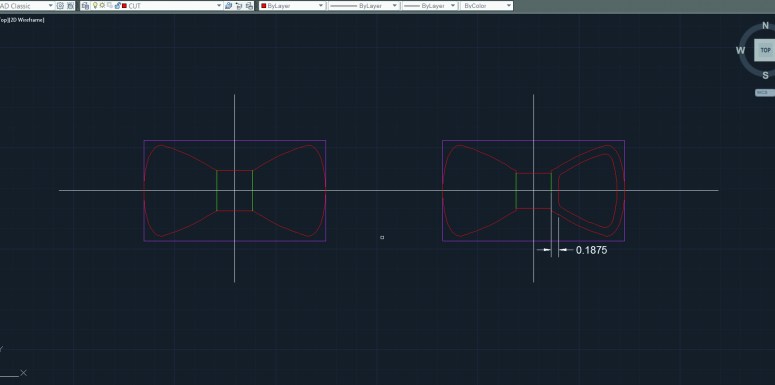Click the S compass letter on ViewCube
Viewport: 775px width, 385px height.
pyautogui.click(x=766, y=75)
